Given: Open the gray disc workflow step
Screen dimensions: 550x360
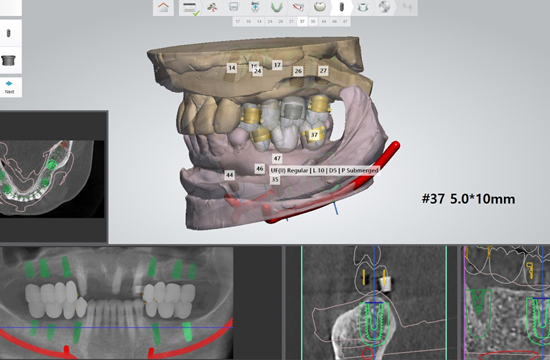Looking at the screenshot, I should (384, 7).
